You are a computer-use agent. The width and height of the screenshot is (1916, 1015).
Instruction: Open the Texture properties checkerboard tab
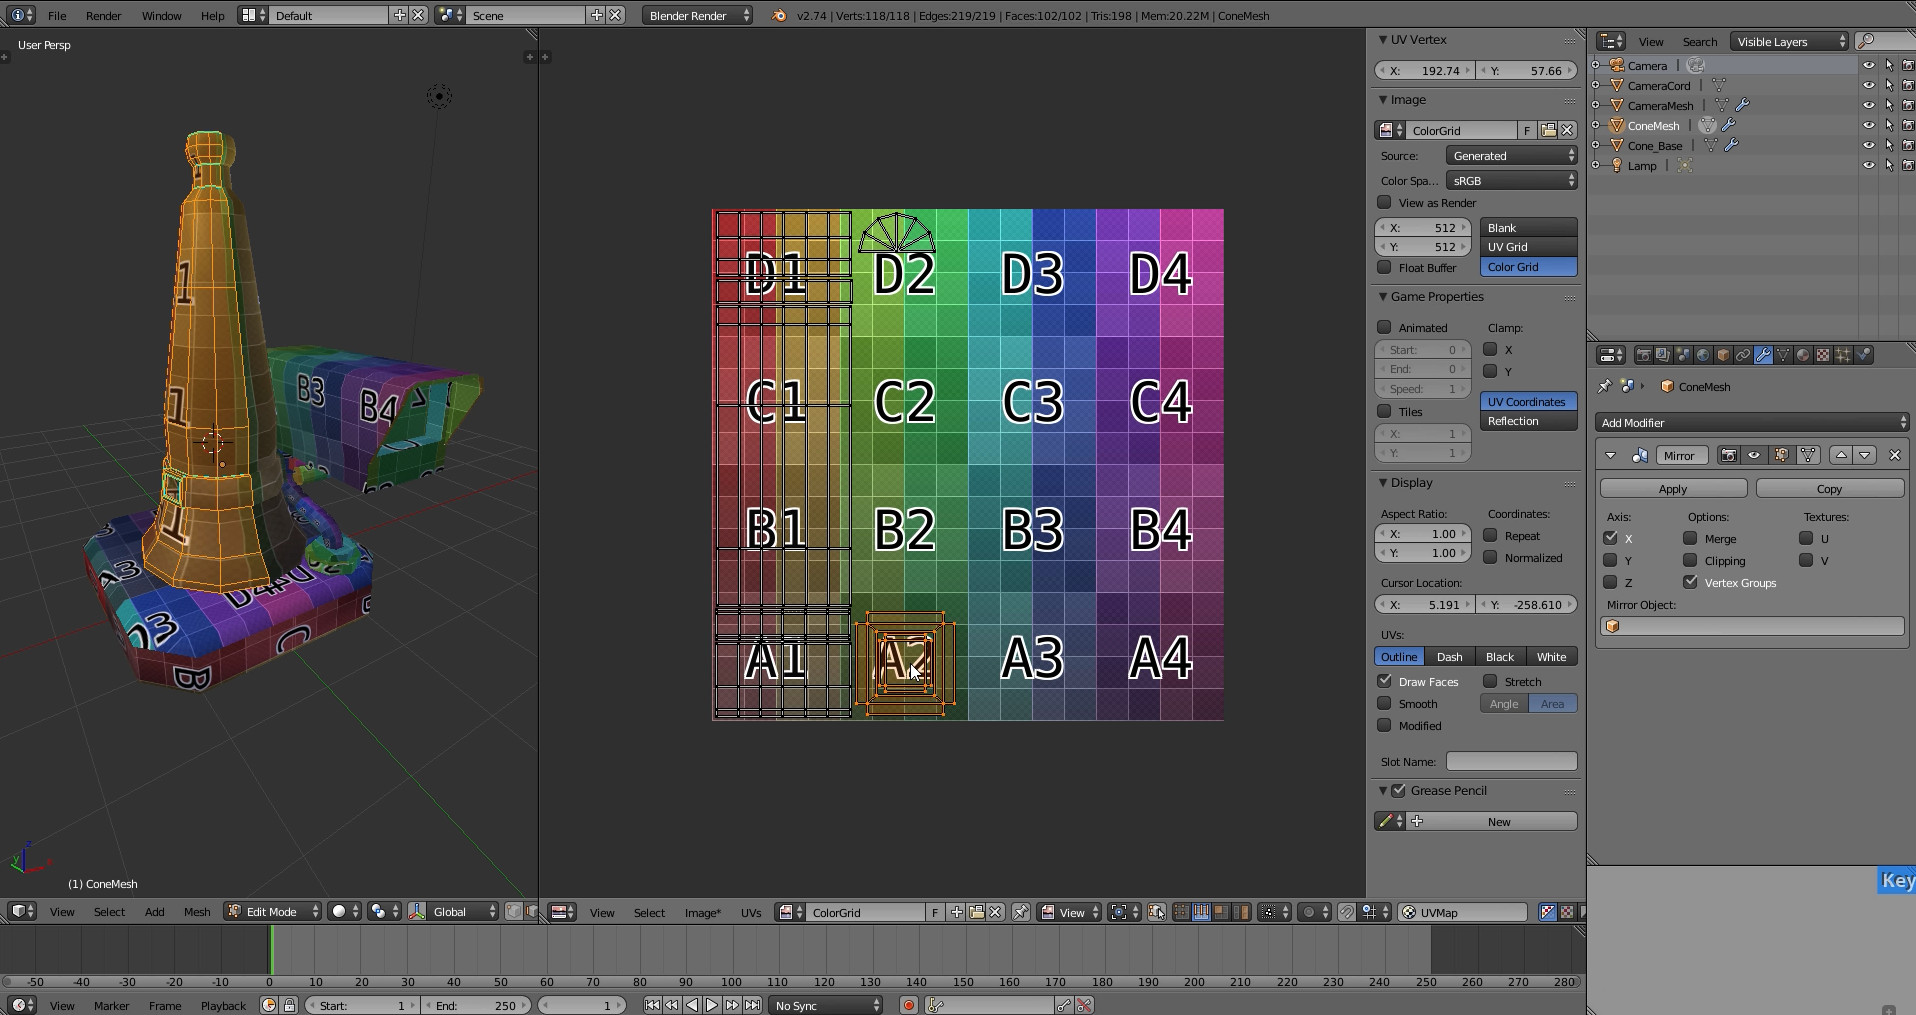pos(1823,355)
